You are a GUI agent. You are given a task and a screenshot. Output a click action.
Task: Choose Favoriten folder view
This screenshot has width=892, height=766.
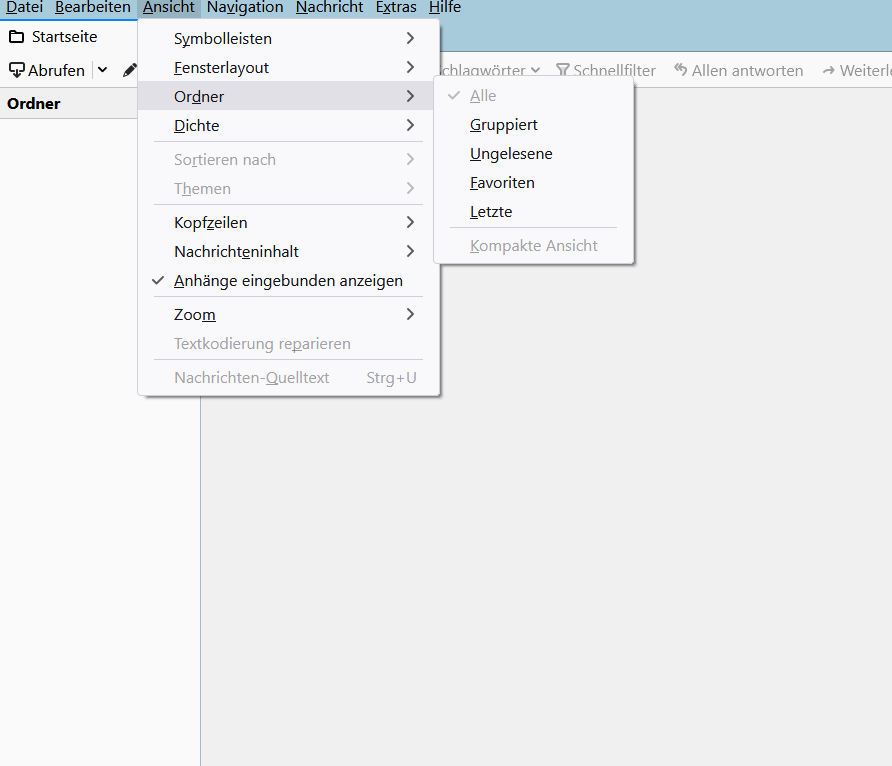pos(534,183)
